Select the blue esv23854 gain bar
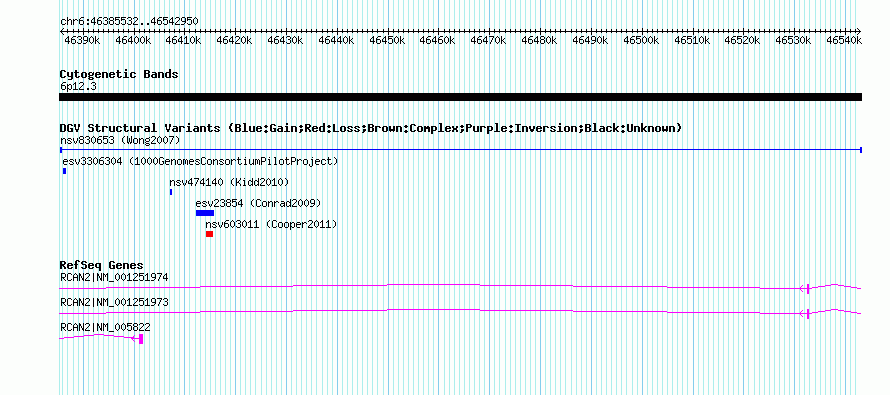 (205, 213)
